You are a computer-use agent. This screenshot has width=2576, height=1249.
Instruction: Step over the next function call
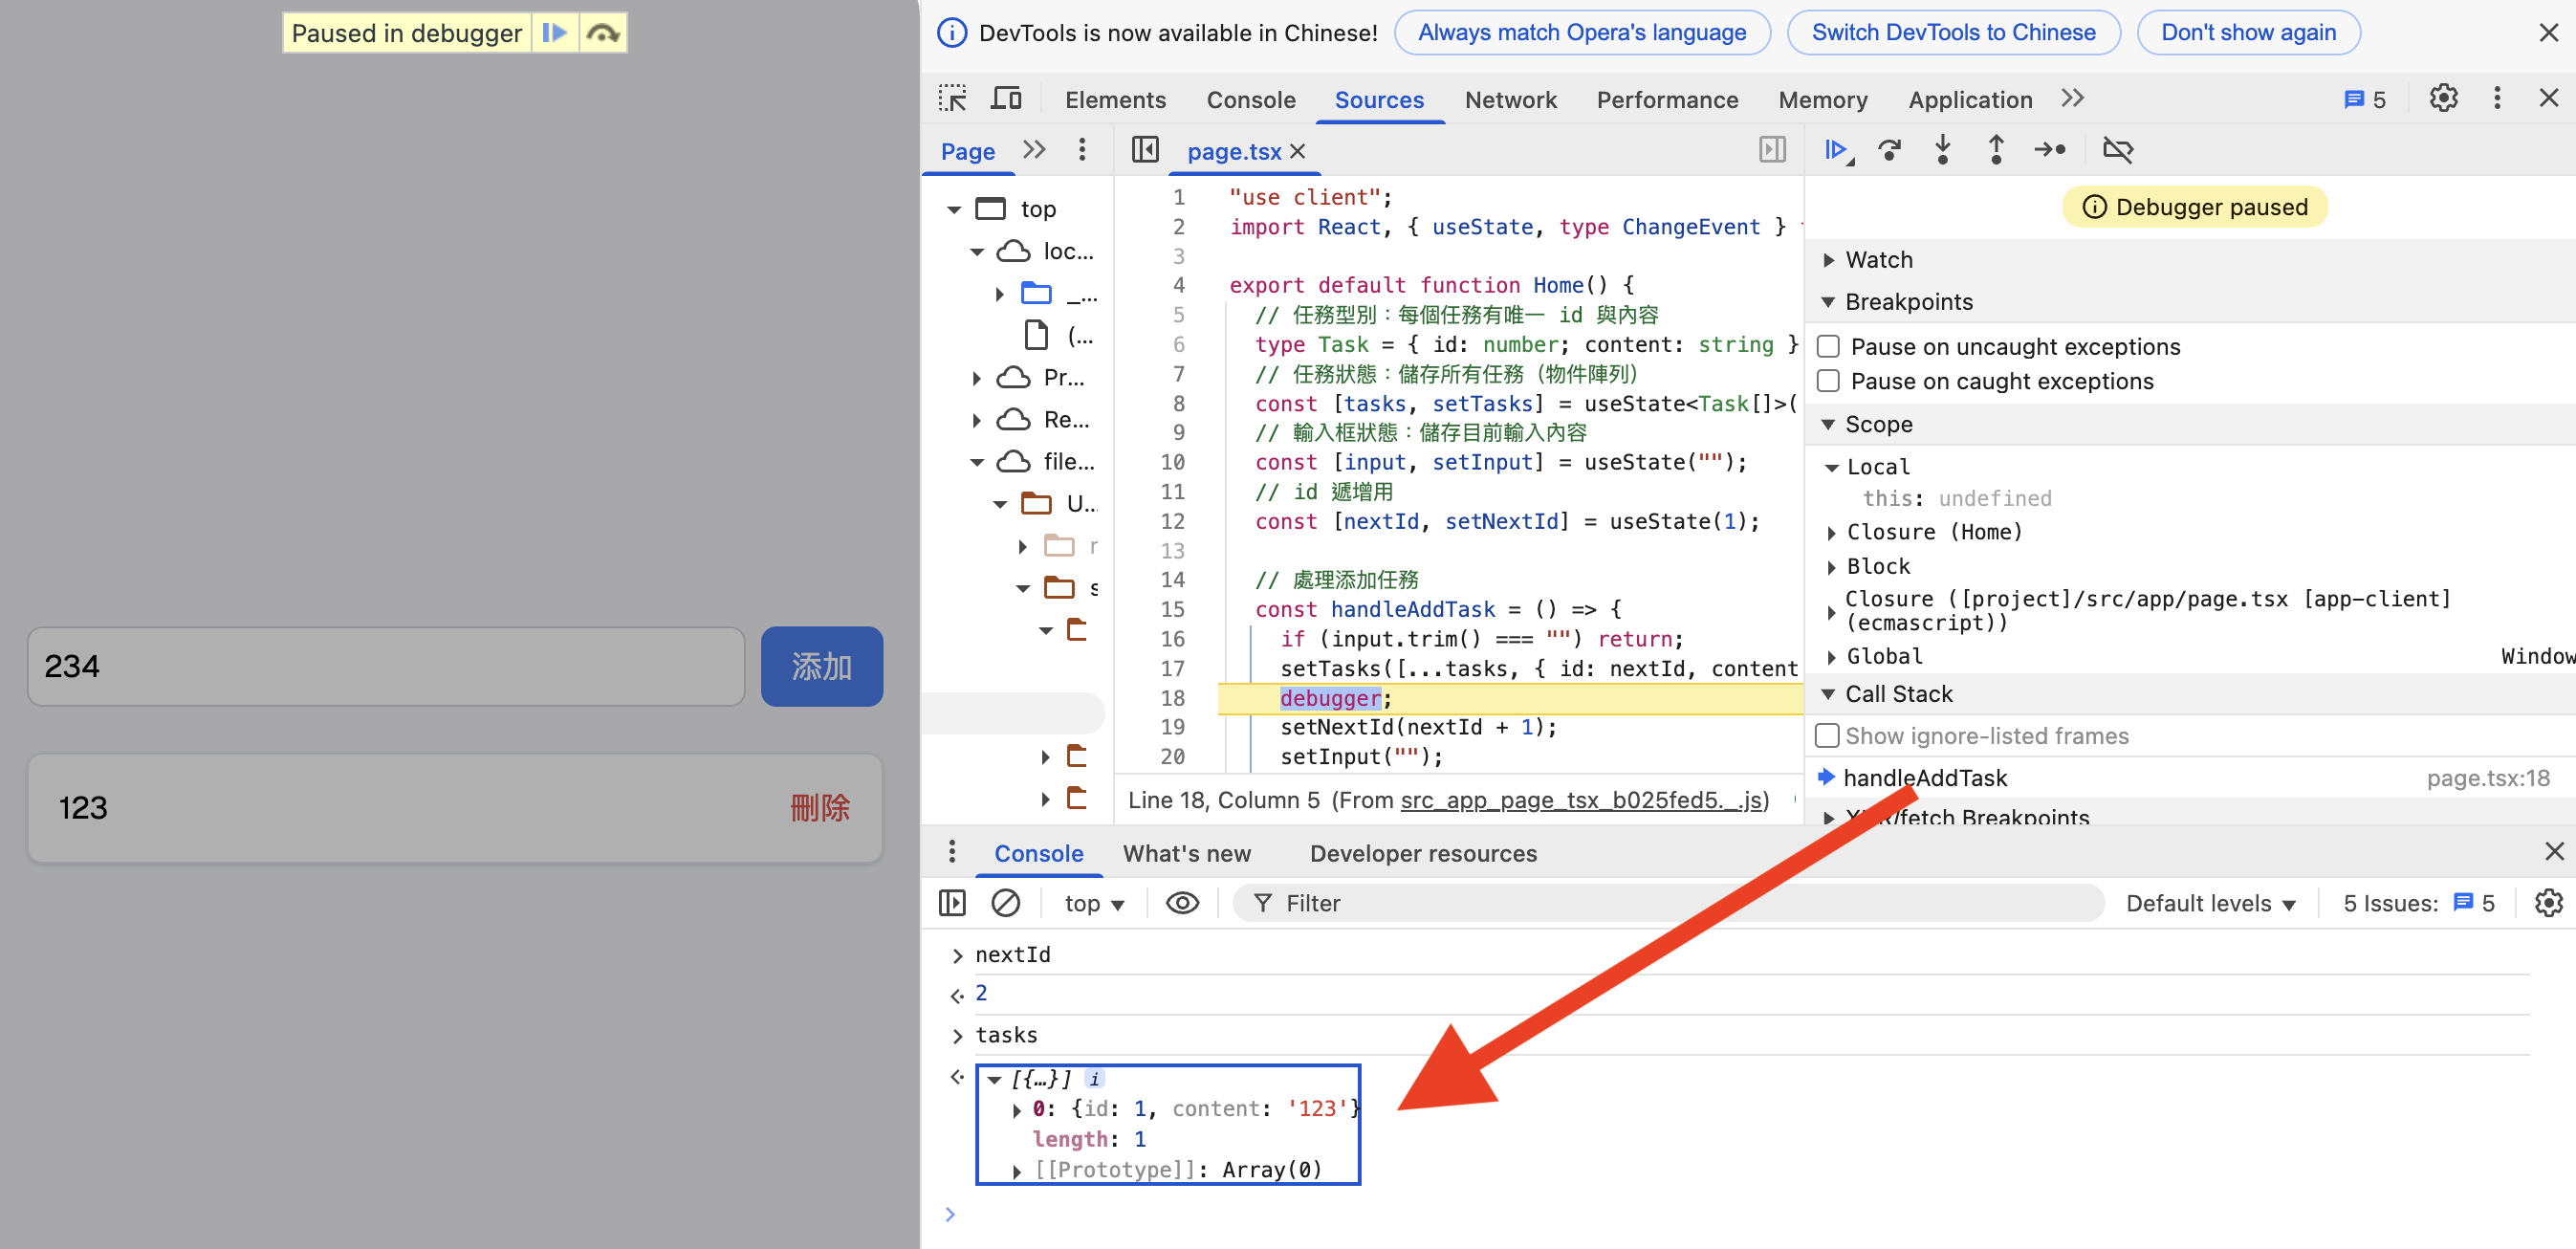coord(1890,150)
